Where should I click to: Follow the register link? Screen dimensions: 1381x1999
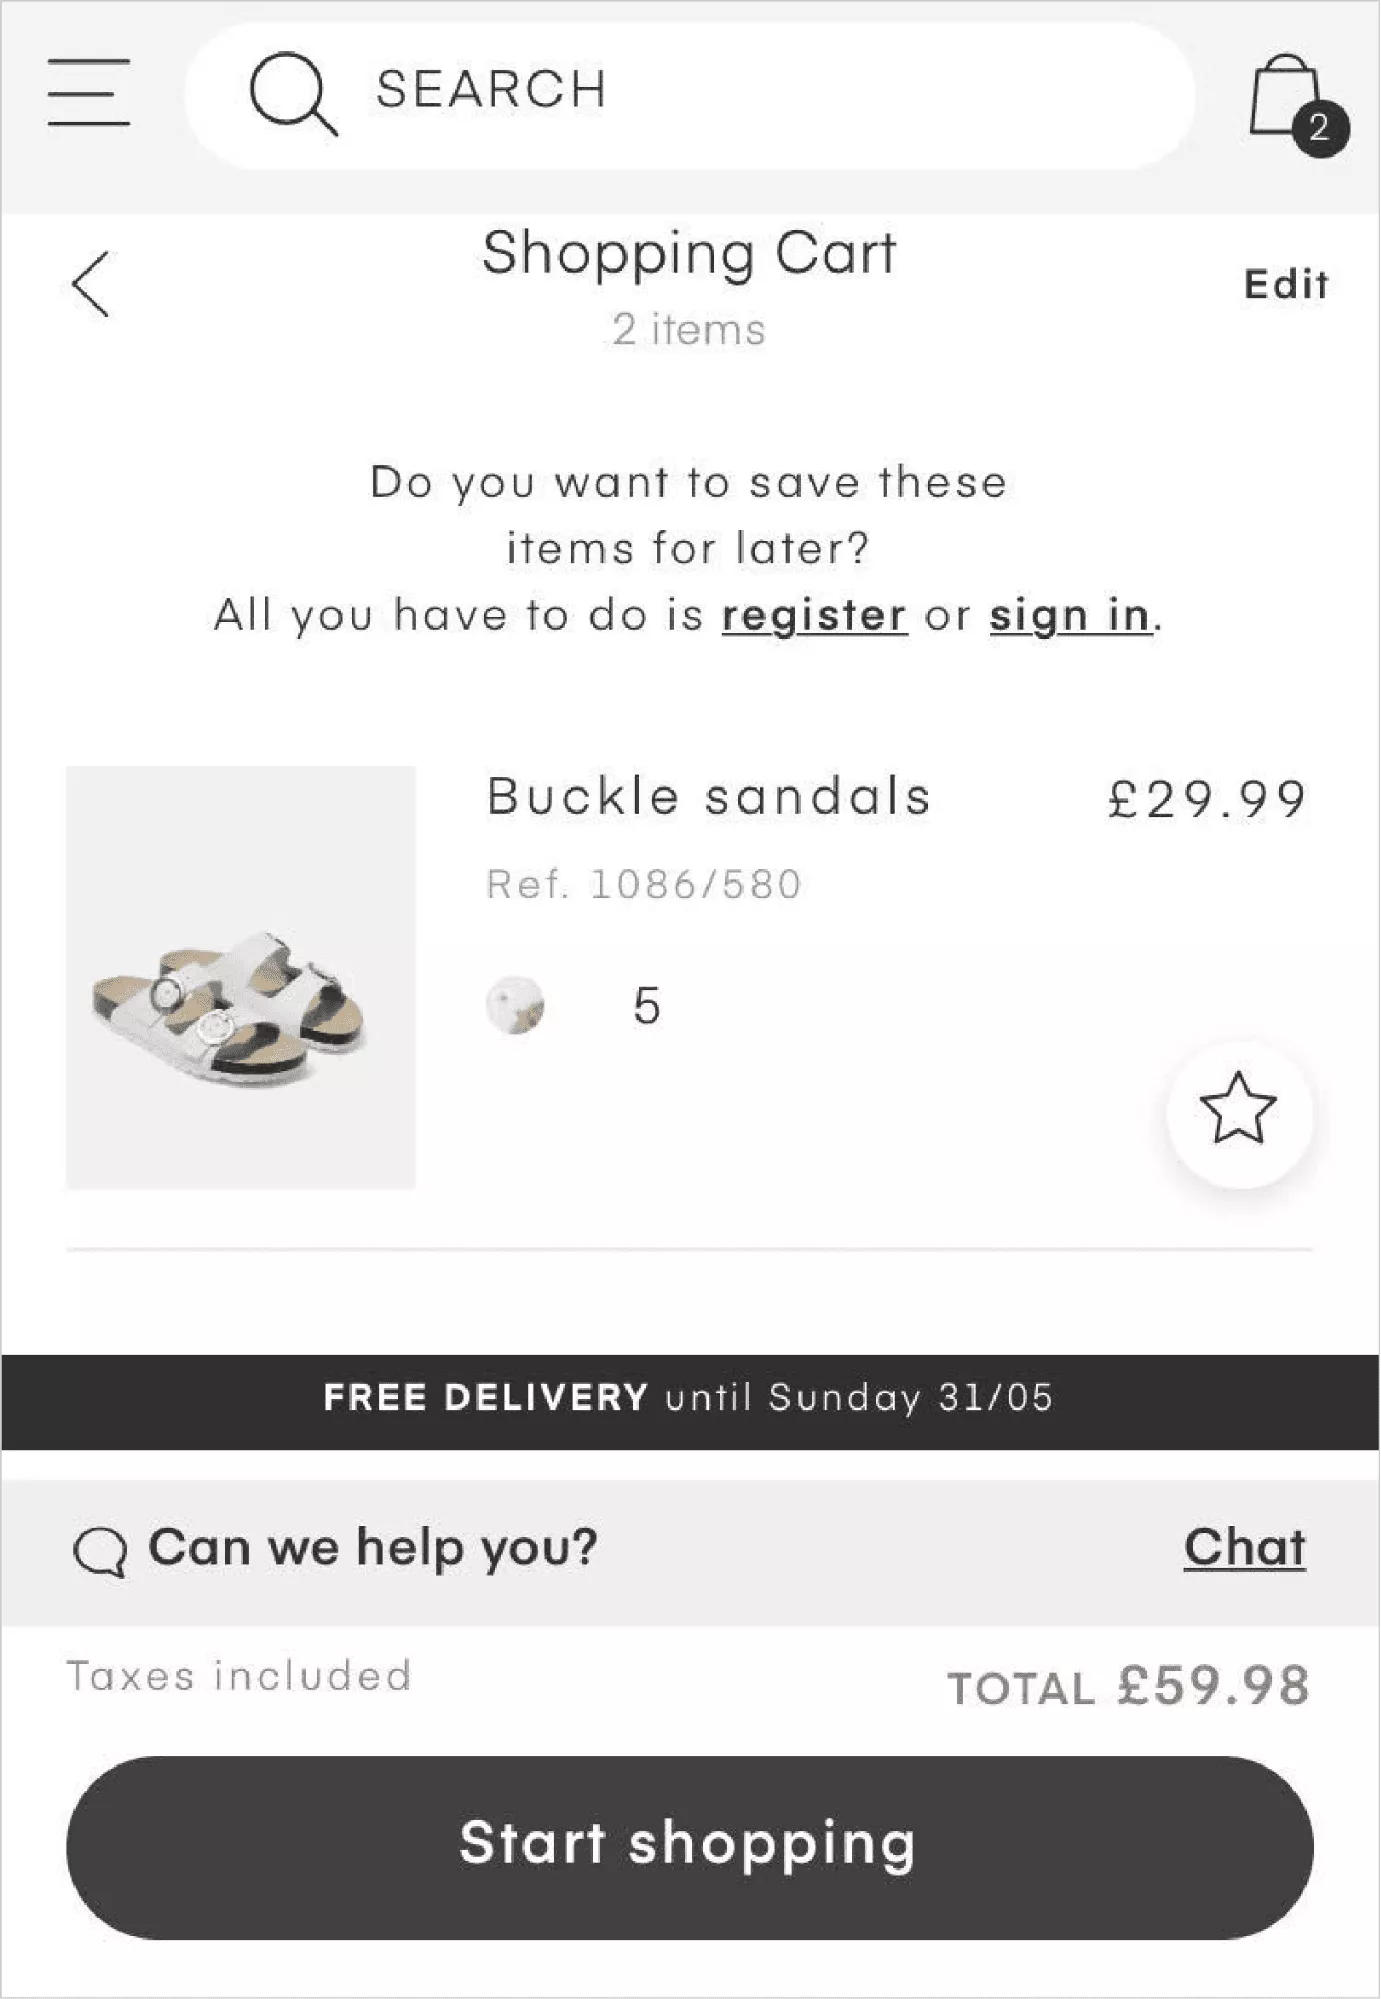click(814, 615)
